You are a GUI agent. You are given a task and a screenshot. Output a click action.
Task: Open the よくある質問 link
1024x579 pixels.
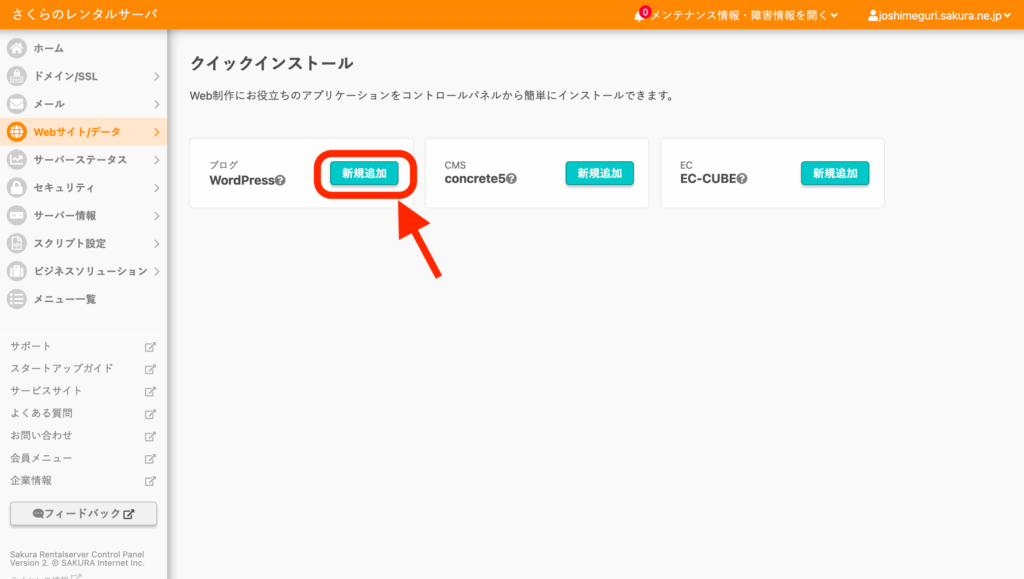(x=42, y=413)
